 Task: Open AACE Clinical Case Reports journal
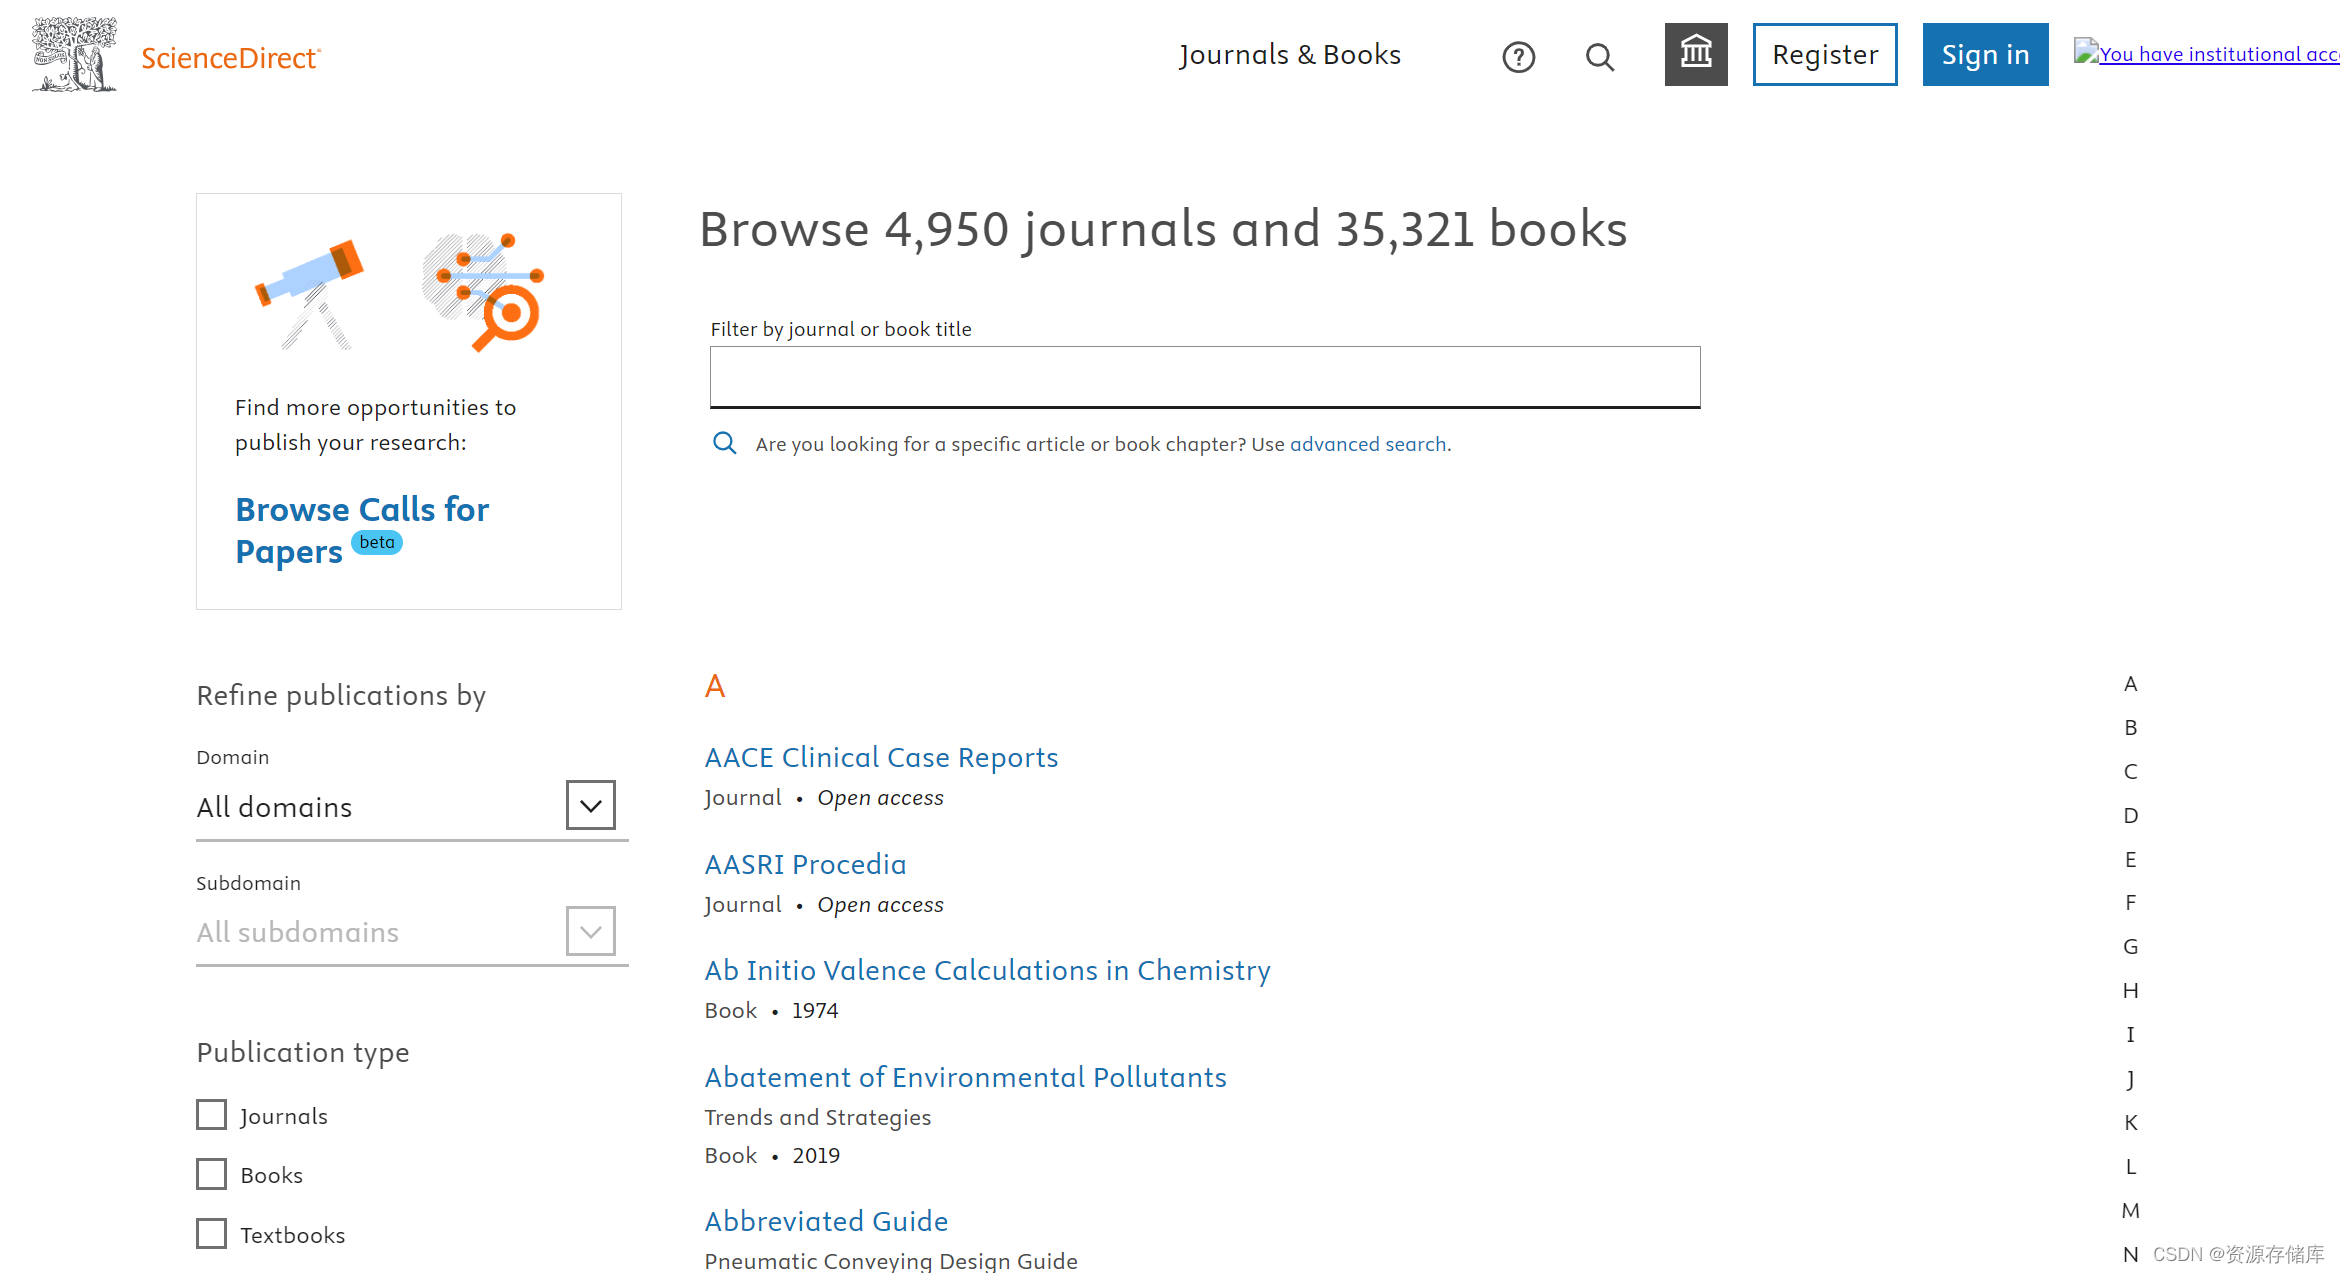tap(881, 757)
